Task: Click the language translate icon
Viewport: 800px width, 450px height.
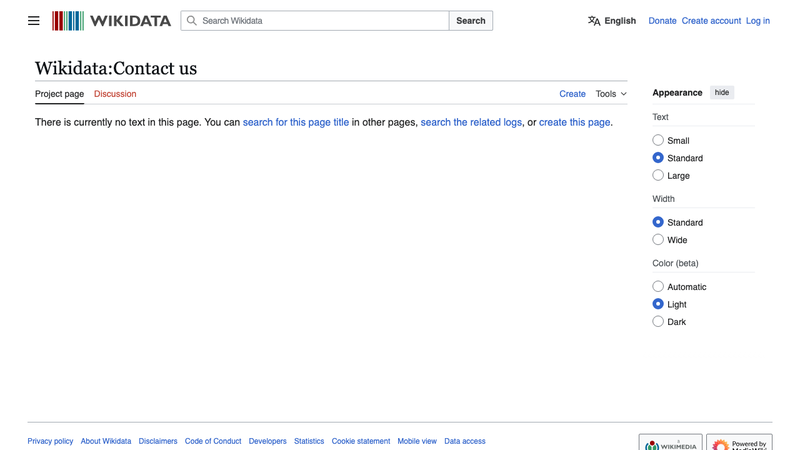Action: coord(594,21)
